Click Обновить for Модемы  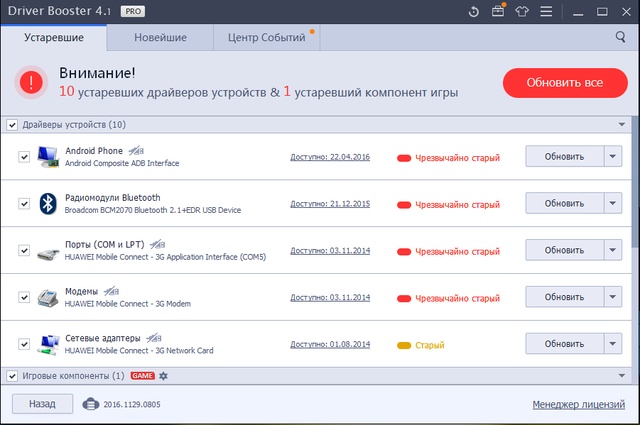tap(564, 297)
